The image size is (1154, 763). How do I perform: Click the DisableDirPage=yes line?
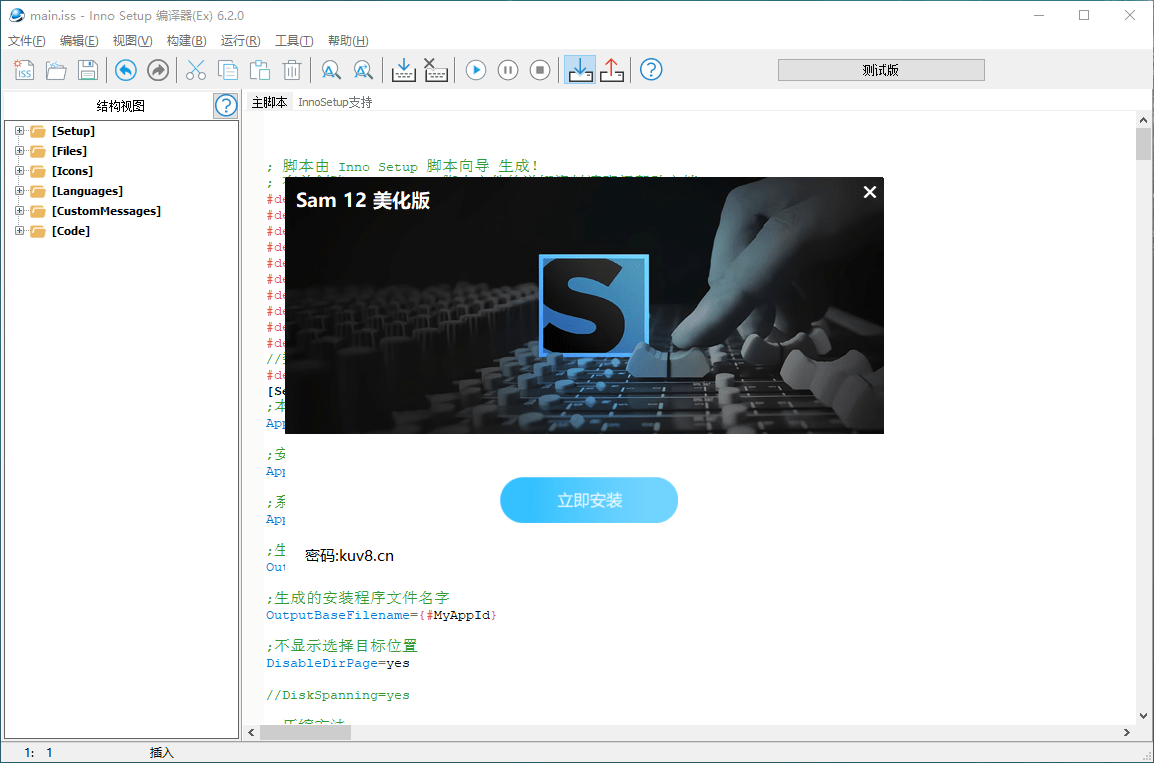click(x=338, y=663)
